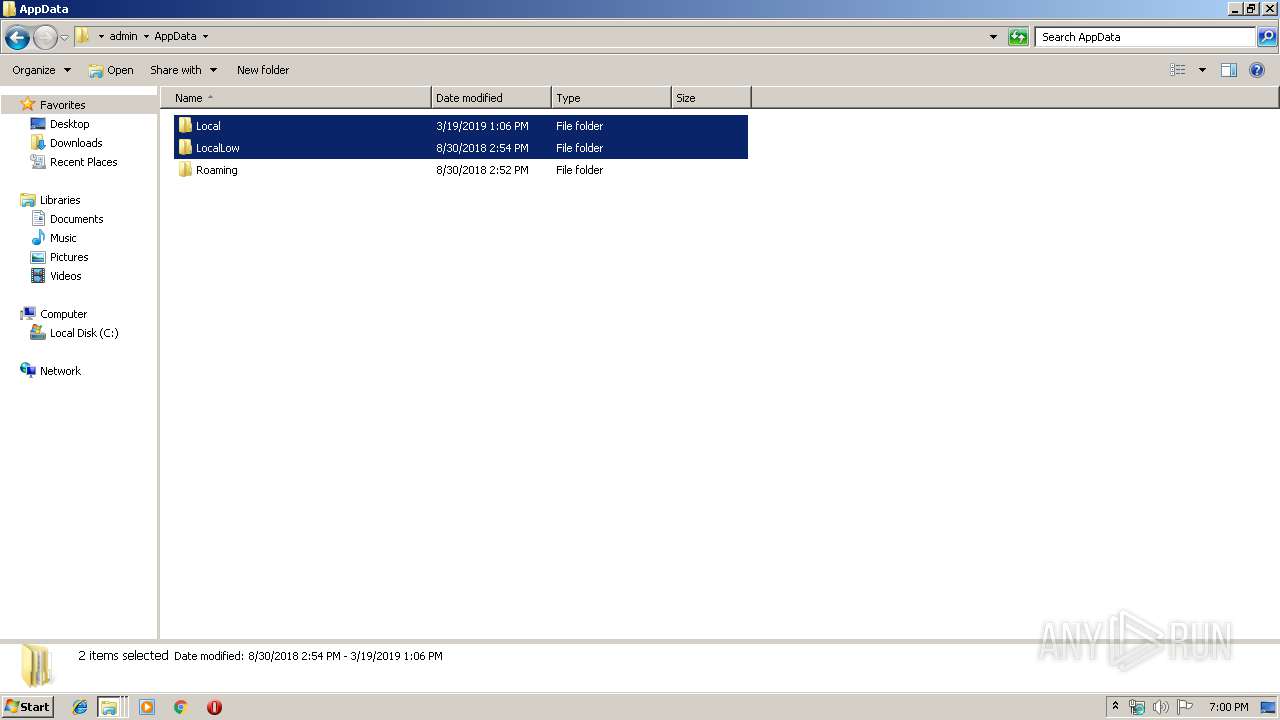The height and width of the screenshot is (720, 1280).
Task: Open the selected folders with Open
Action: [111, 70]
